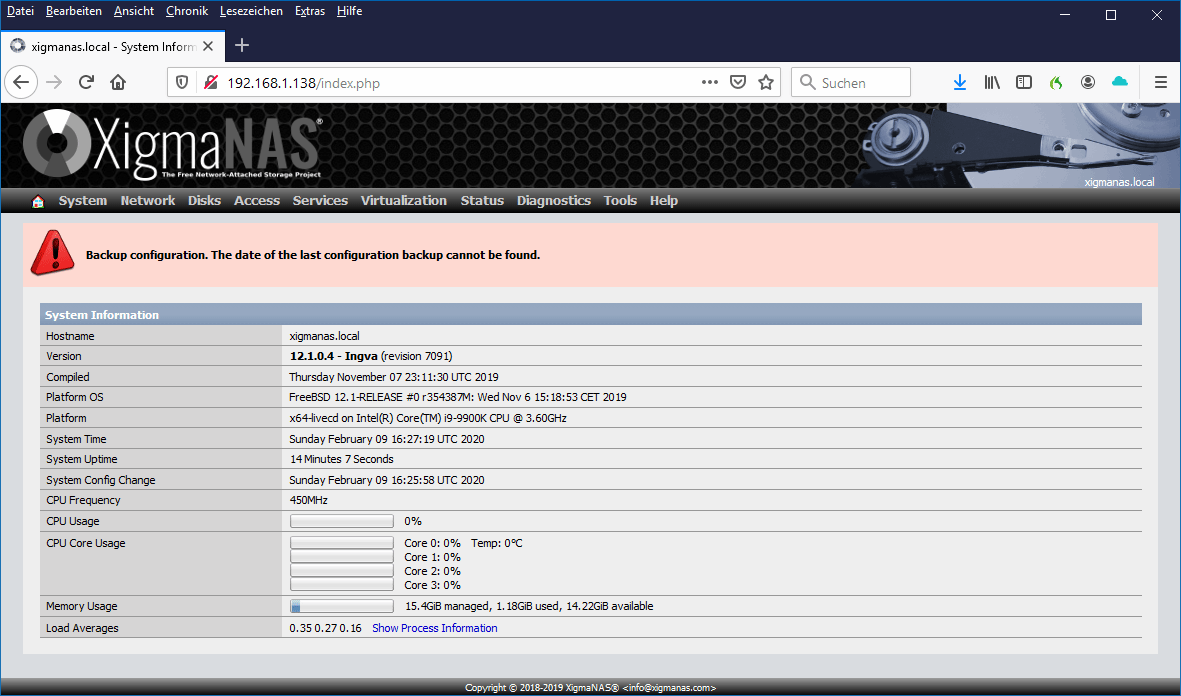Click the Show Process Information link
This screenshot has height=696, width=1181.
pos(434,628)
